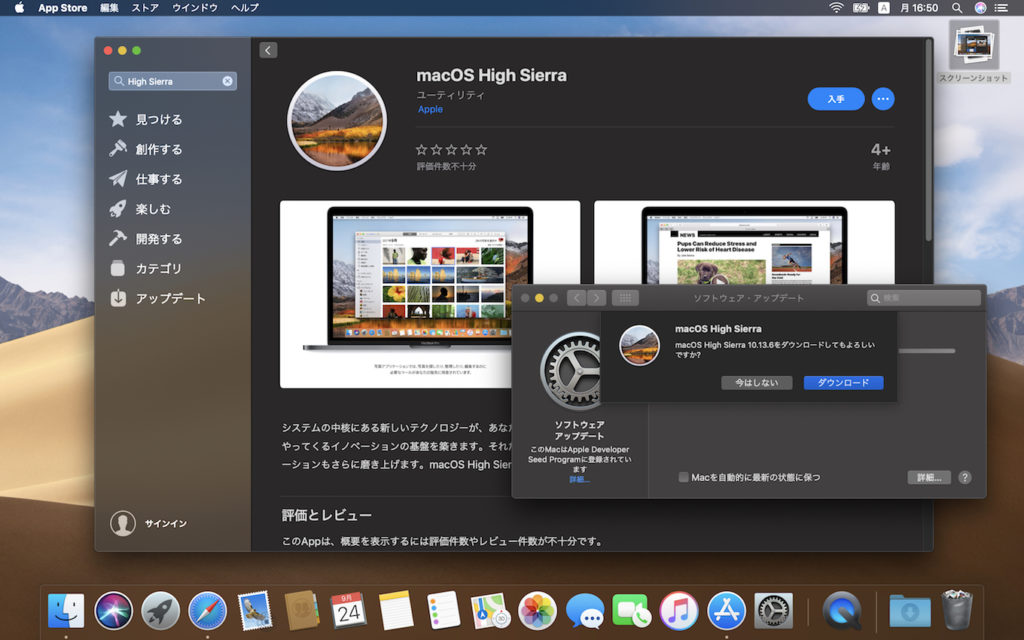1024x640 pixels.
Task: Click the MacBook photos screenshot thumbnail
Action: [x=429, y=294]
